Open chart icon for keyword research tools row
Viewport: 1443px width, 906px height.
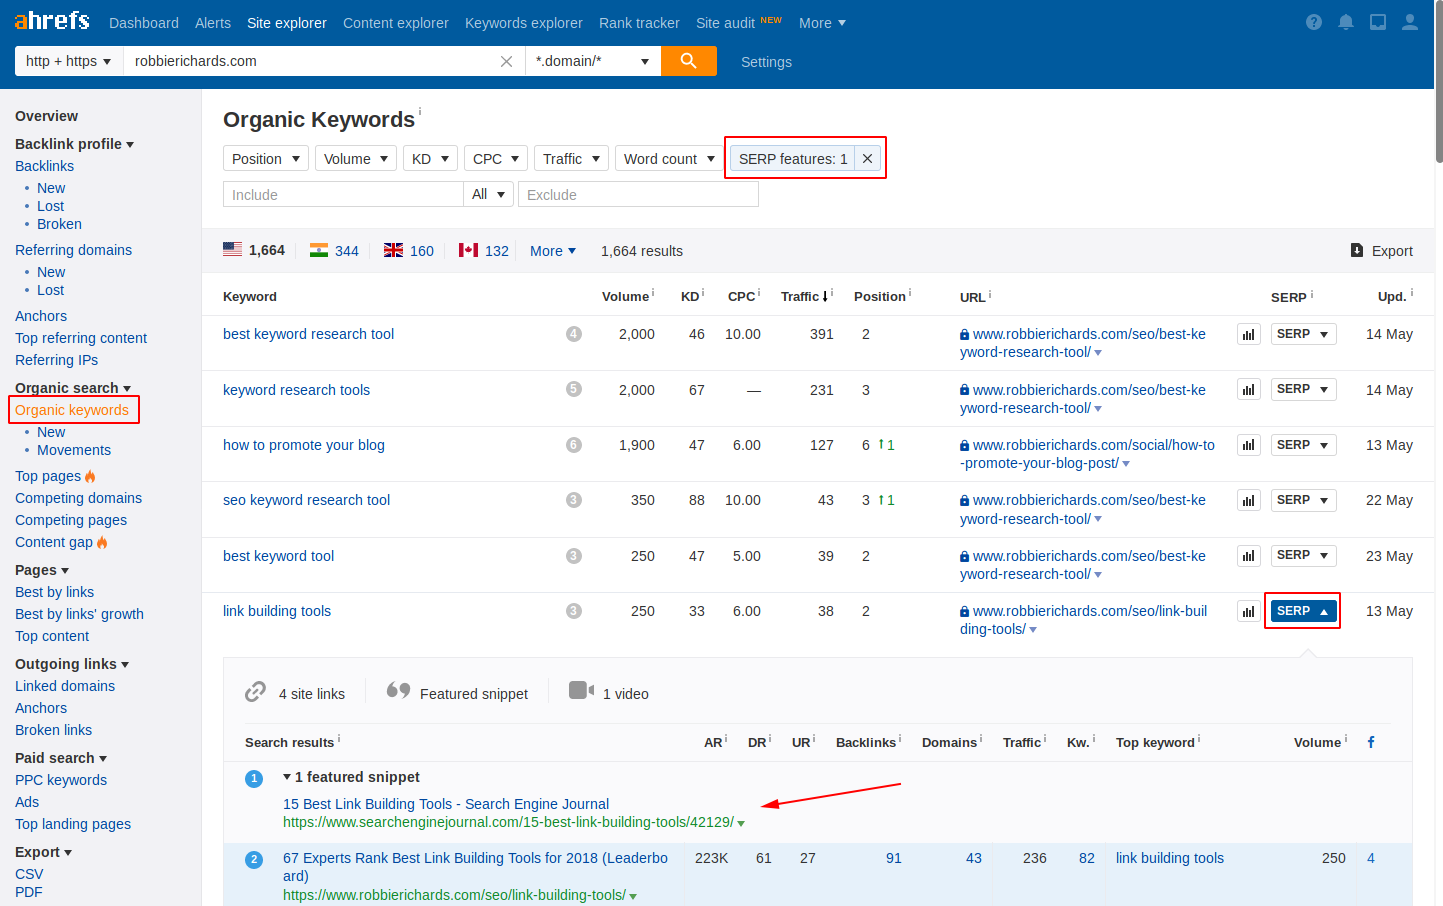[x=1248, y=390]
